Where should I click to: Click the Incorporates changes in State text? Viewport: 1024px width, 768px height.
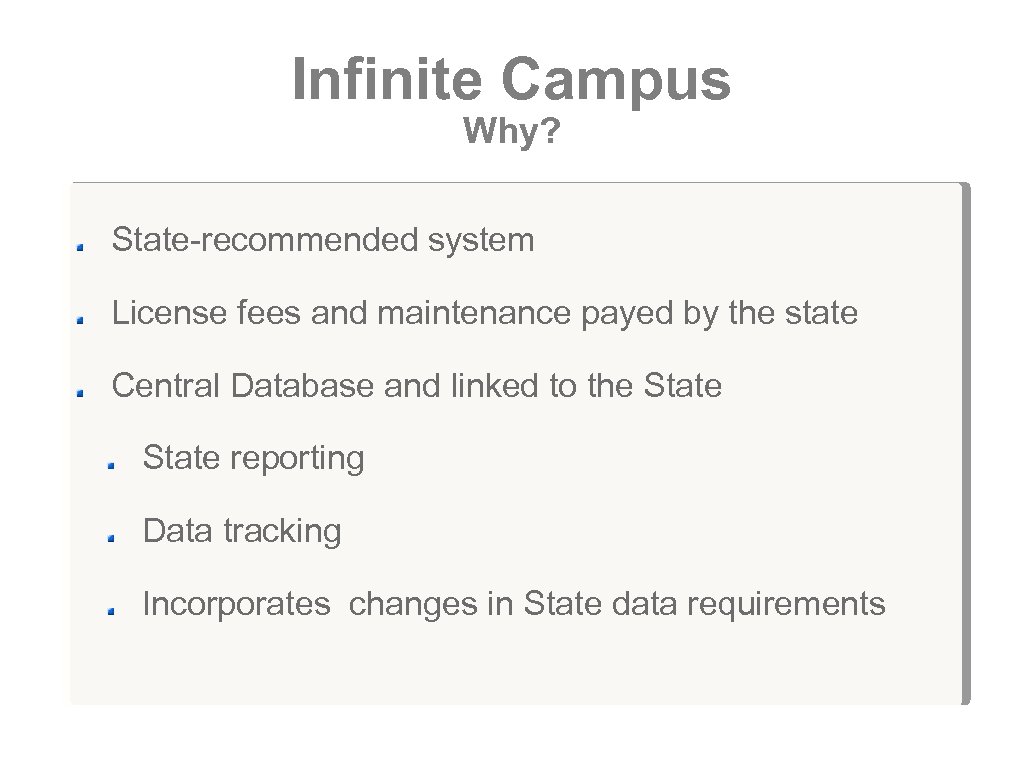[514, 604]
